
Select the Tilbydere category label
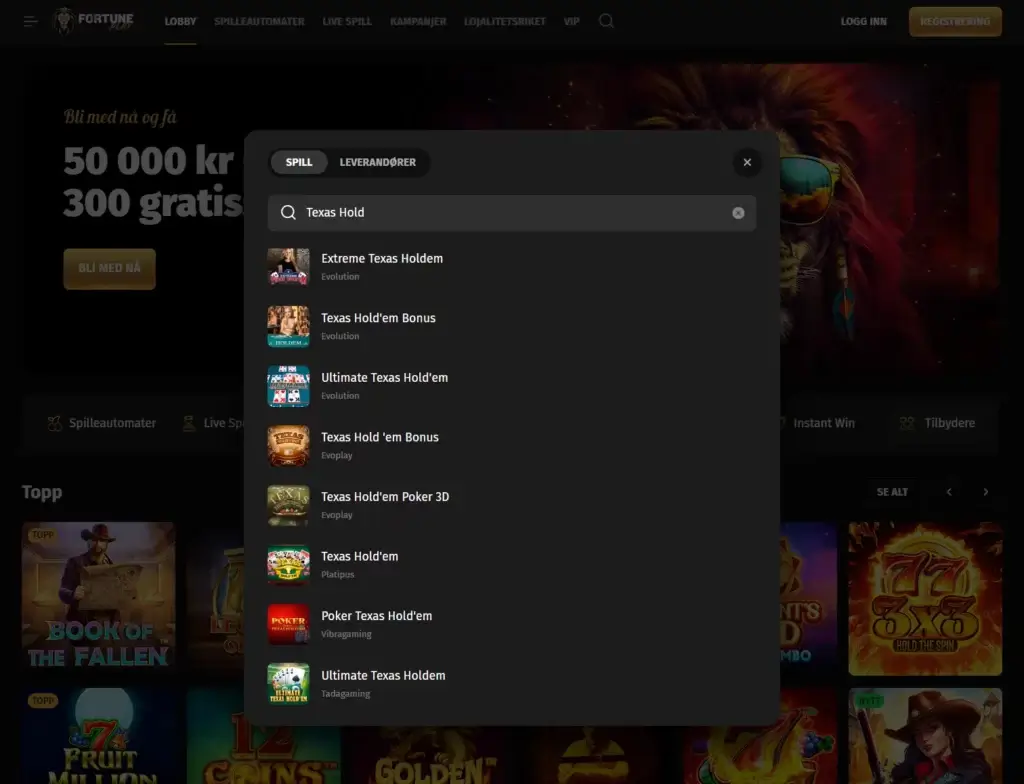point(950,423)
